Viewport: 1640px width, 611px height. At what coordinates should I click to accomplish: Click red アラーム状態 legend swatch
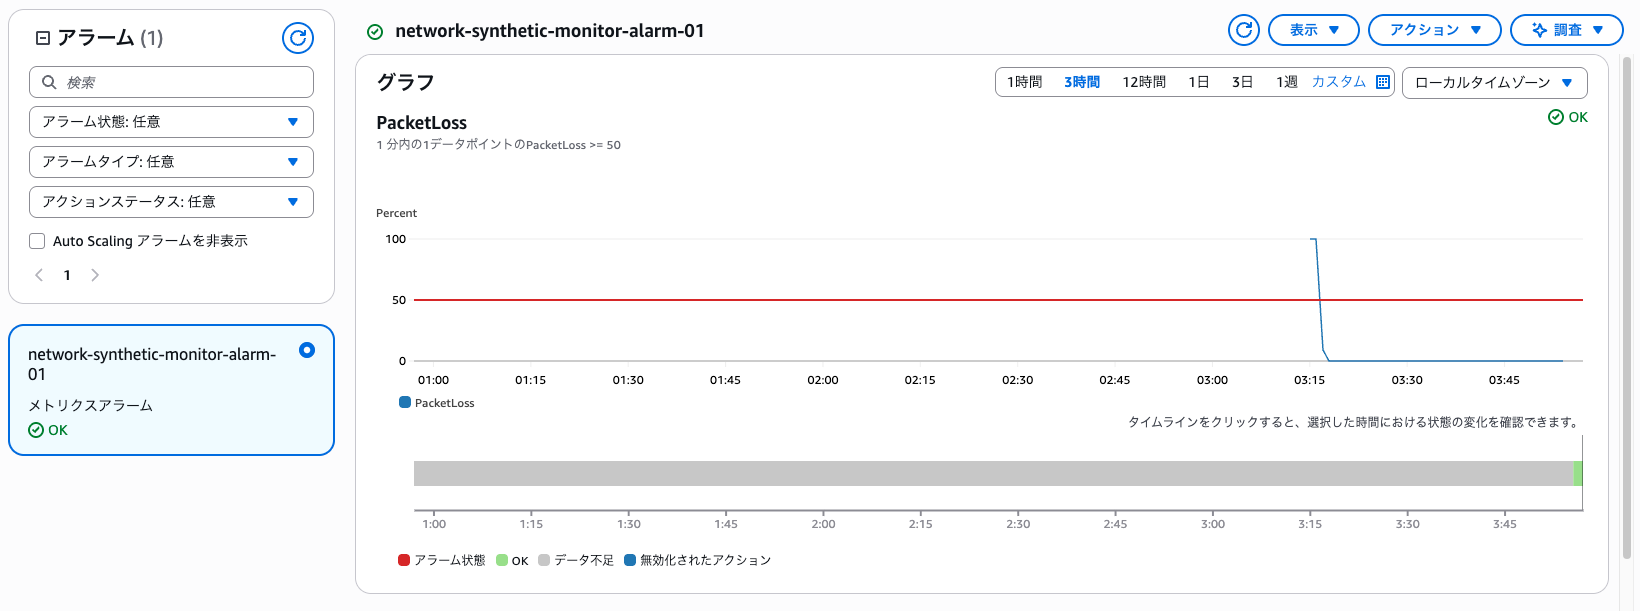pyautogui.click(x=404, y=560)
